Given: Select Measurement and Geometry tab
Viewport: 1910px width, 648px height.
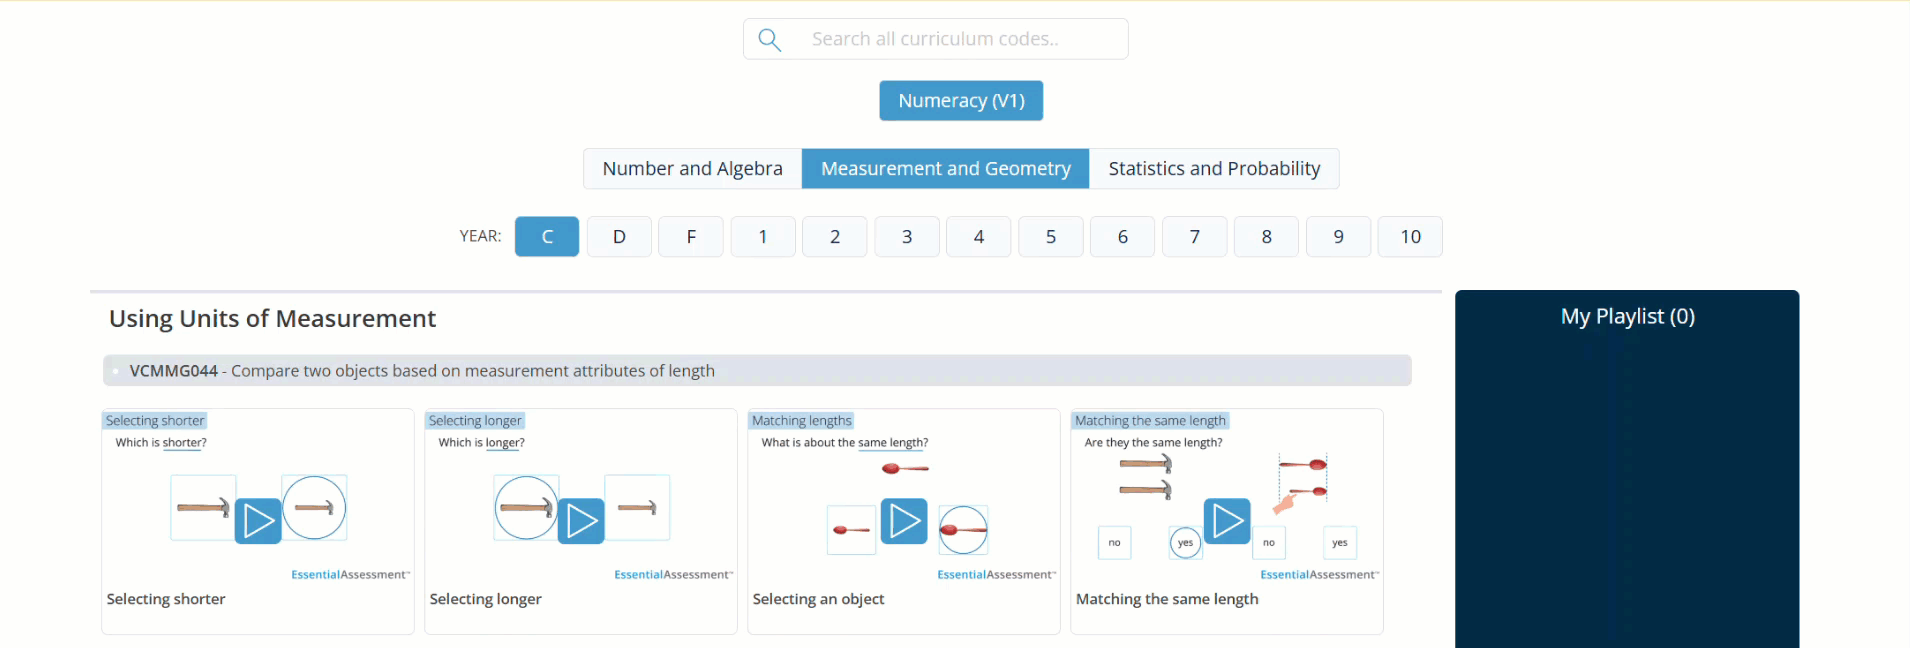Looking at the screenshot, I should (946, 169).
